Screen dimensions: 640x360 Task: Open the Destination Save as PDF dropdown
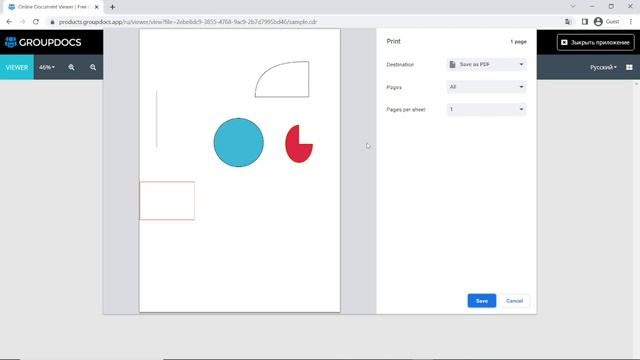click(486, 64)
